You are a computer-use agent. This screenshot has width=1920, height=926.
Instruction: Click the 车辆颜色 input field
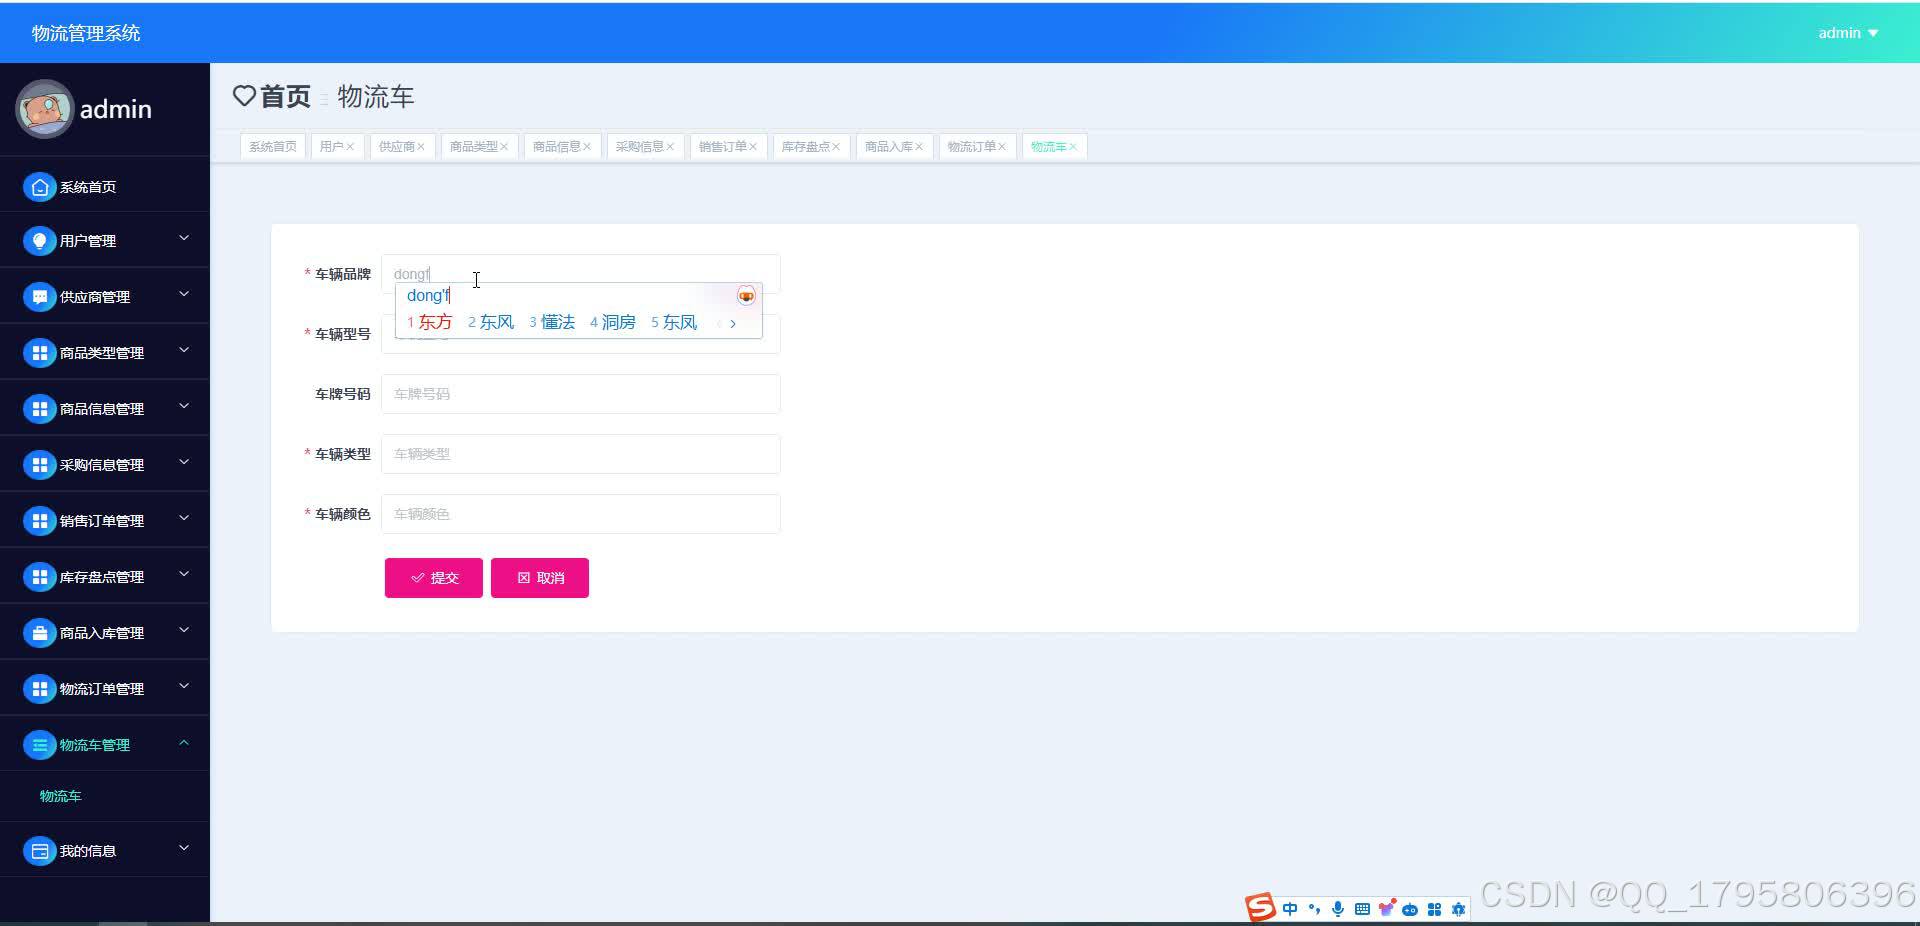point(580,514)
